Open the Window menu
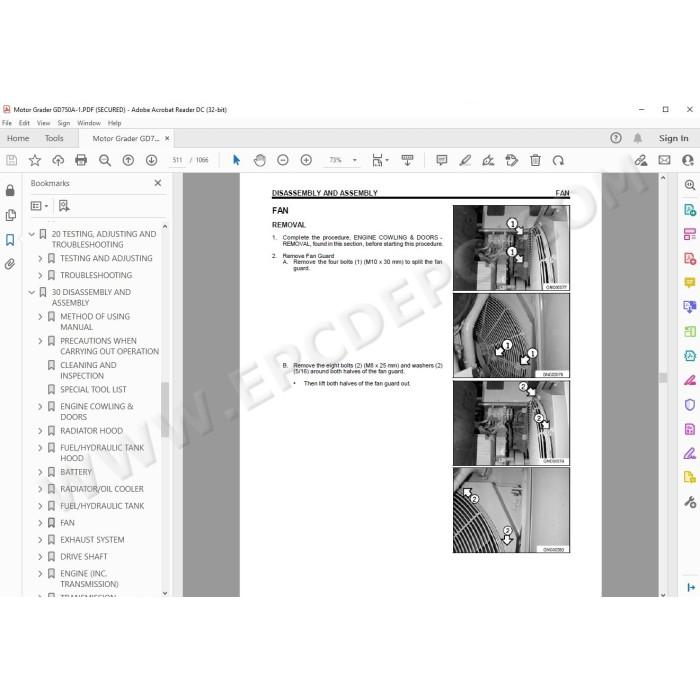This screenshot has height=700, width=700. click(89, 123)
